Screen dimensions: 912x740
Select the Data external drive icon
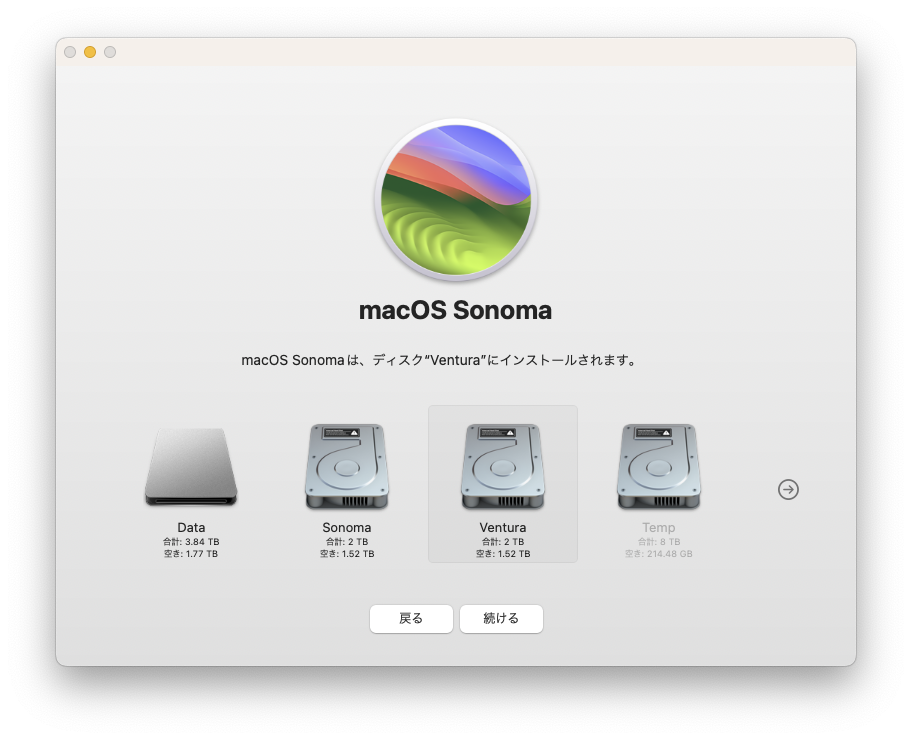click(191, 467)
